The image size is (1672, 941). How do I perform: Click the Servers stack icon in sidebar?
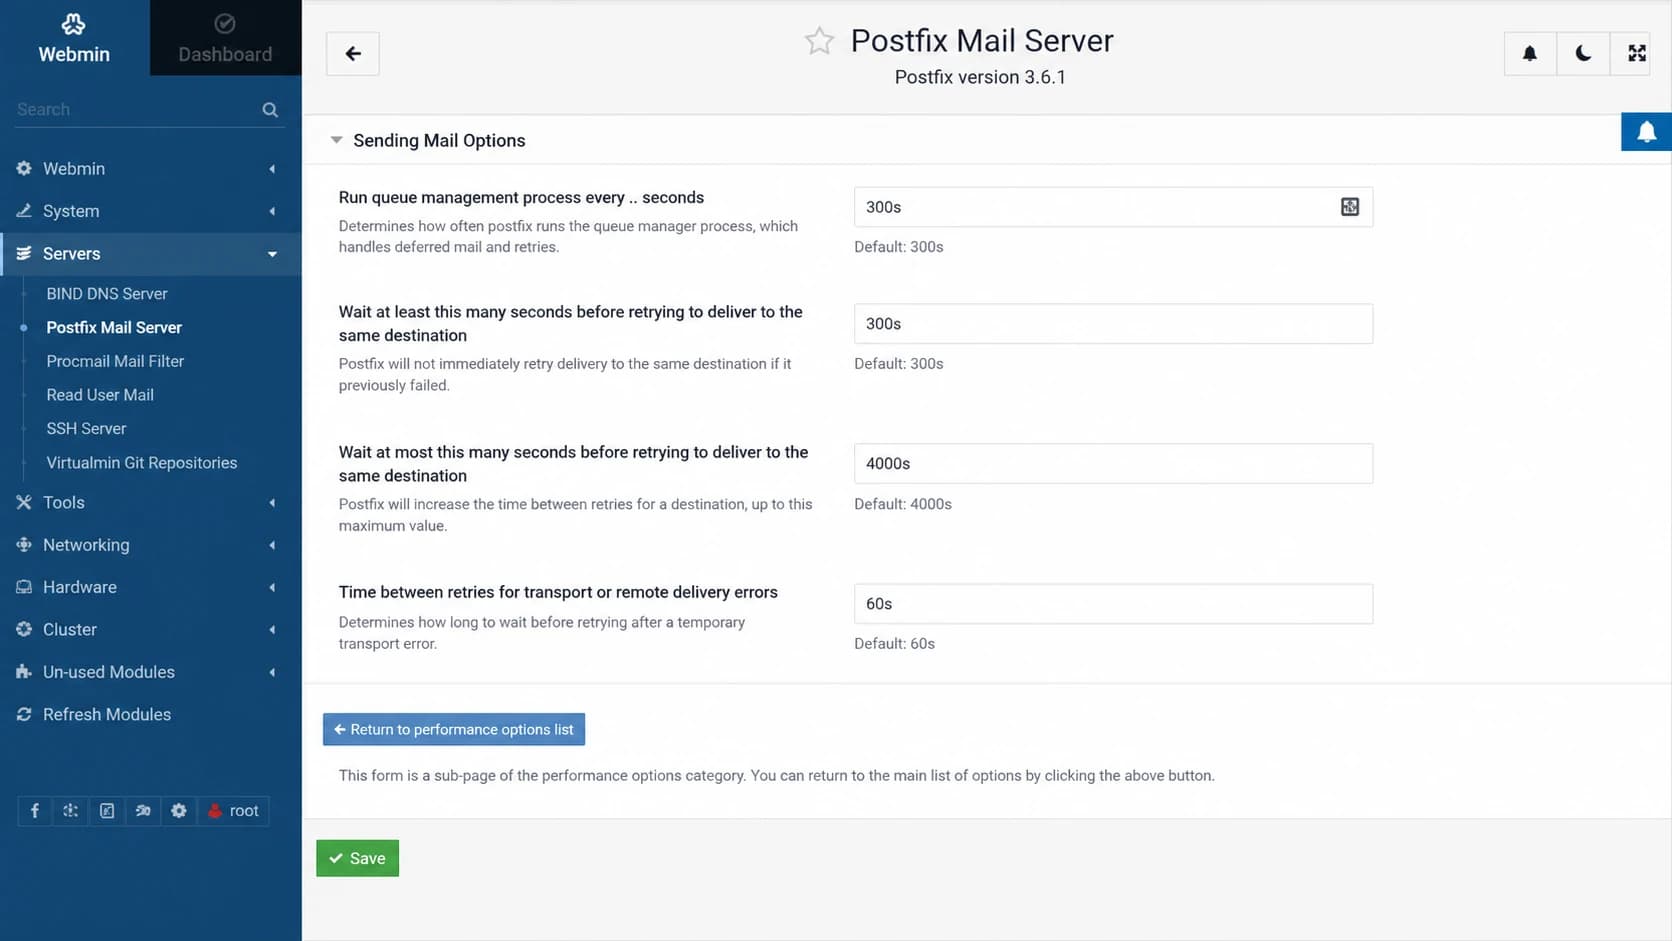(24, 254)
